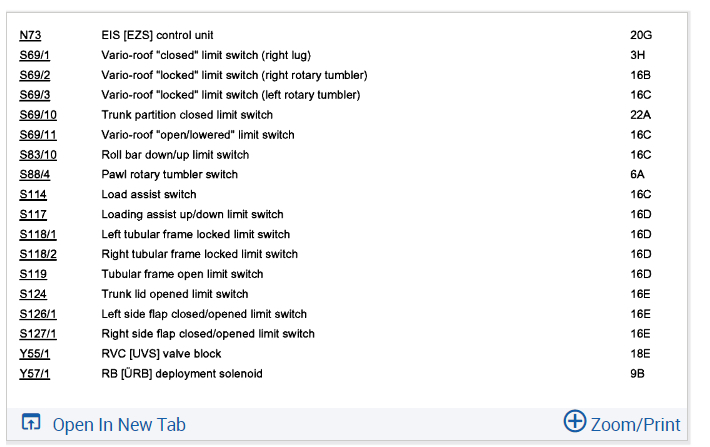Click the Open In New Tab icon
This screenshot has height=447, width=710.
tap(31, 423)
